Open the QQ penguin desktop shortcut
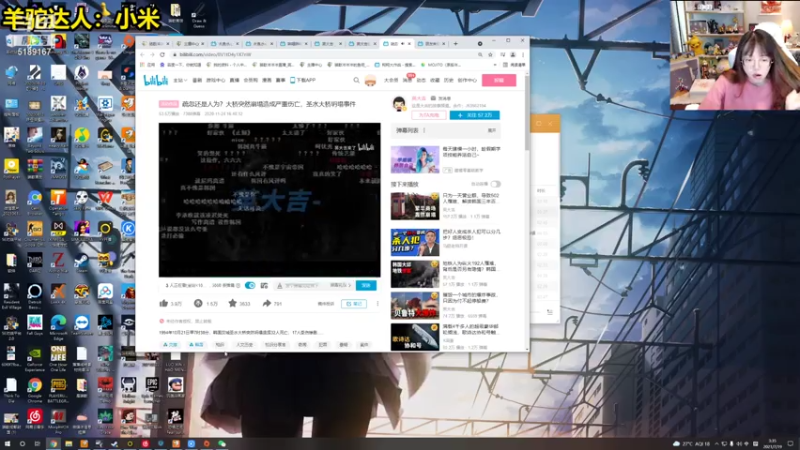800x450 pixels. [x=82, y=167]
